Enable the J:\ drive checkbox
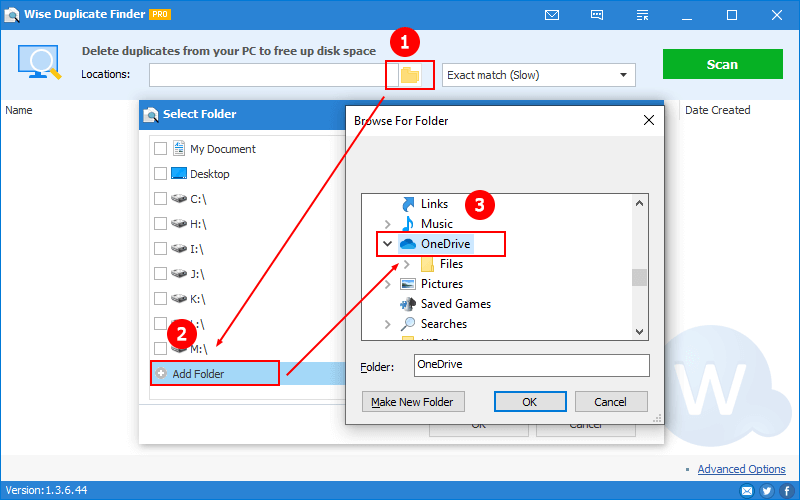The height and width of the screenshot is (500, 800). 160,273
